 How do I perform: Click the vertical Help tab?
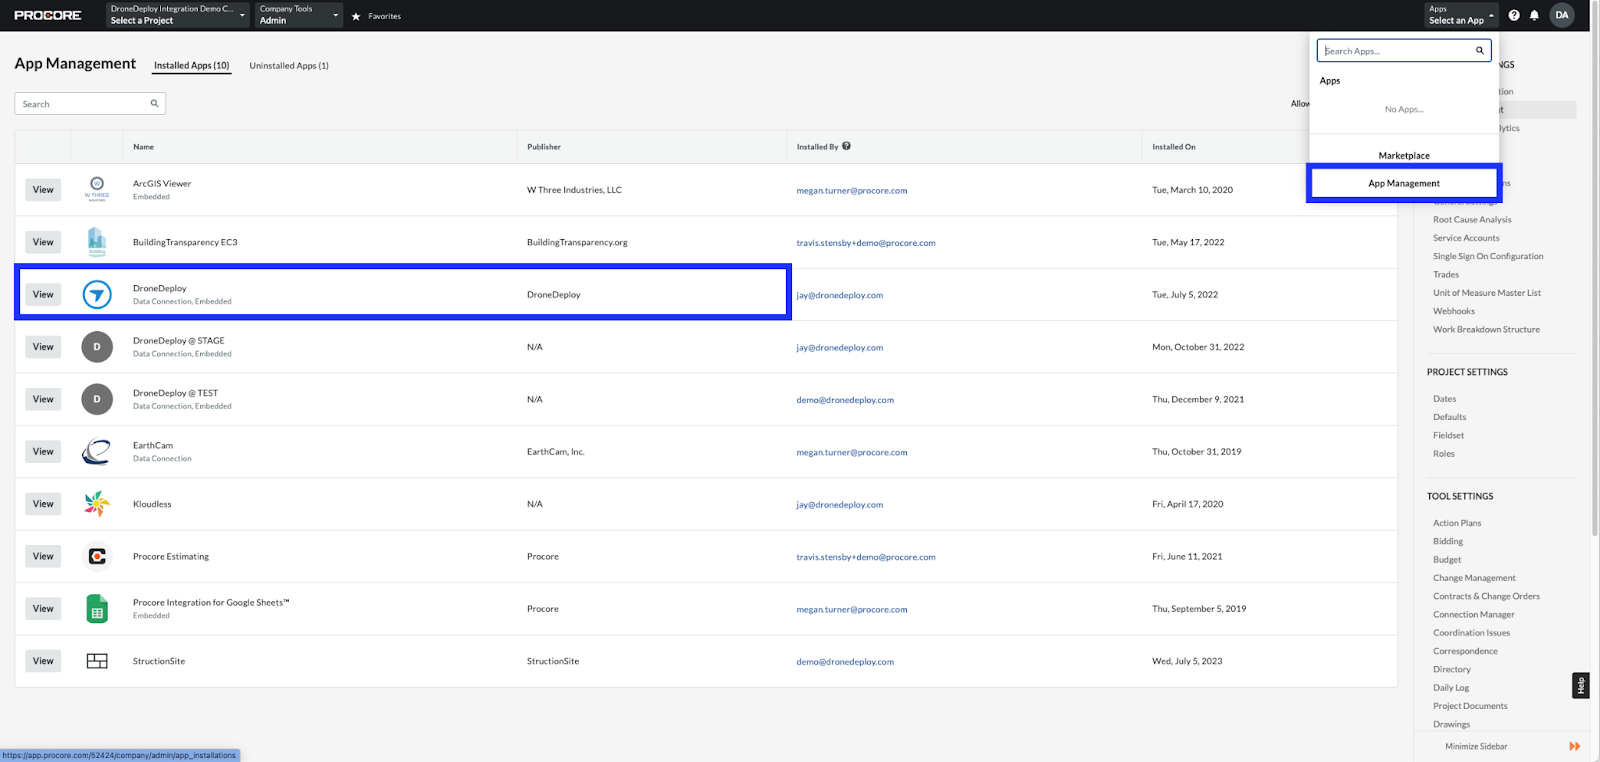point(1581,685)
